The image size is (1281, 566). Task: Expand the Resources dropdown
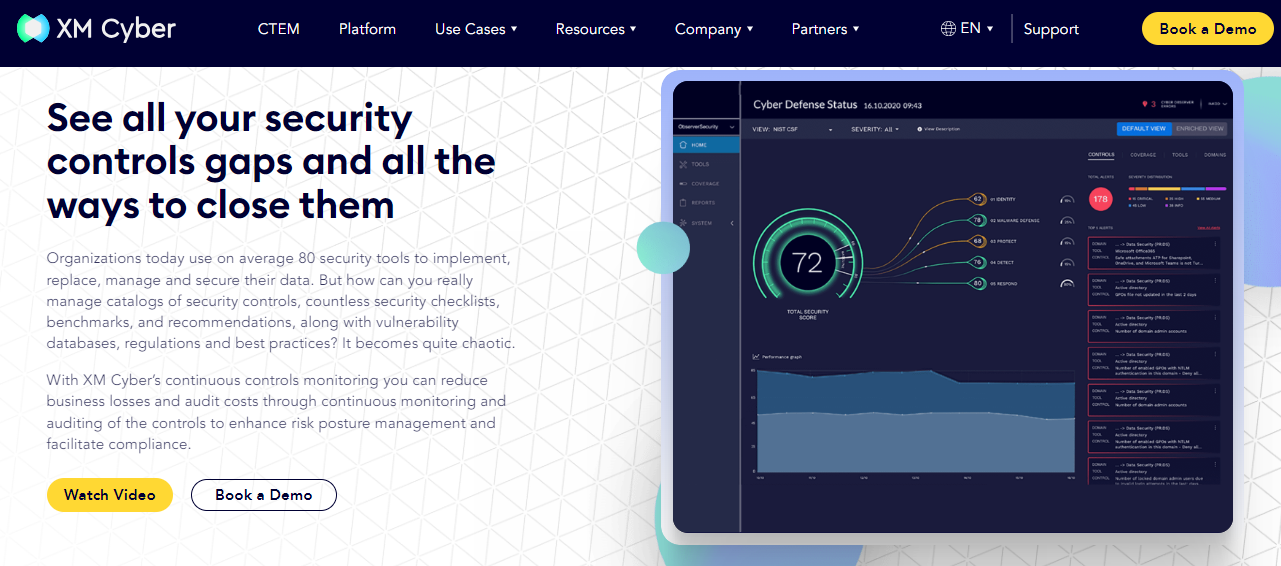coord(596,29)
